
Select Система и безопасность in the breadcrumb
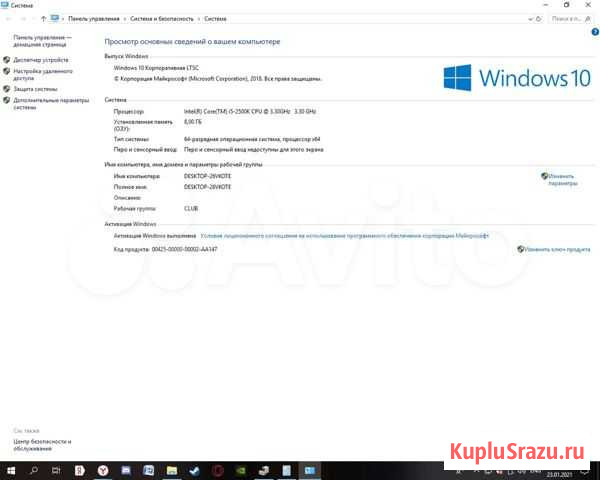(162, 18)
